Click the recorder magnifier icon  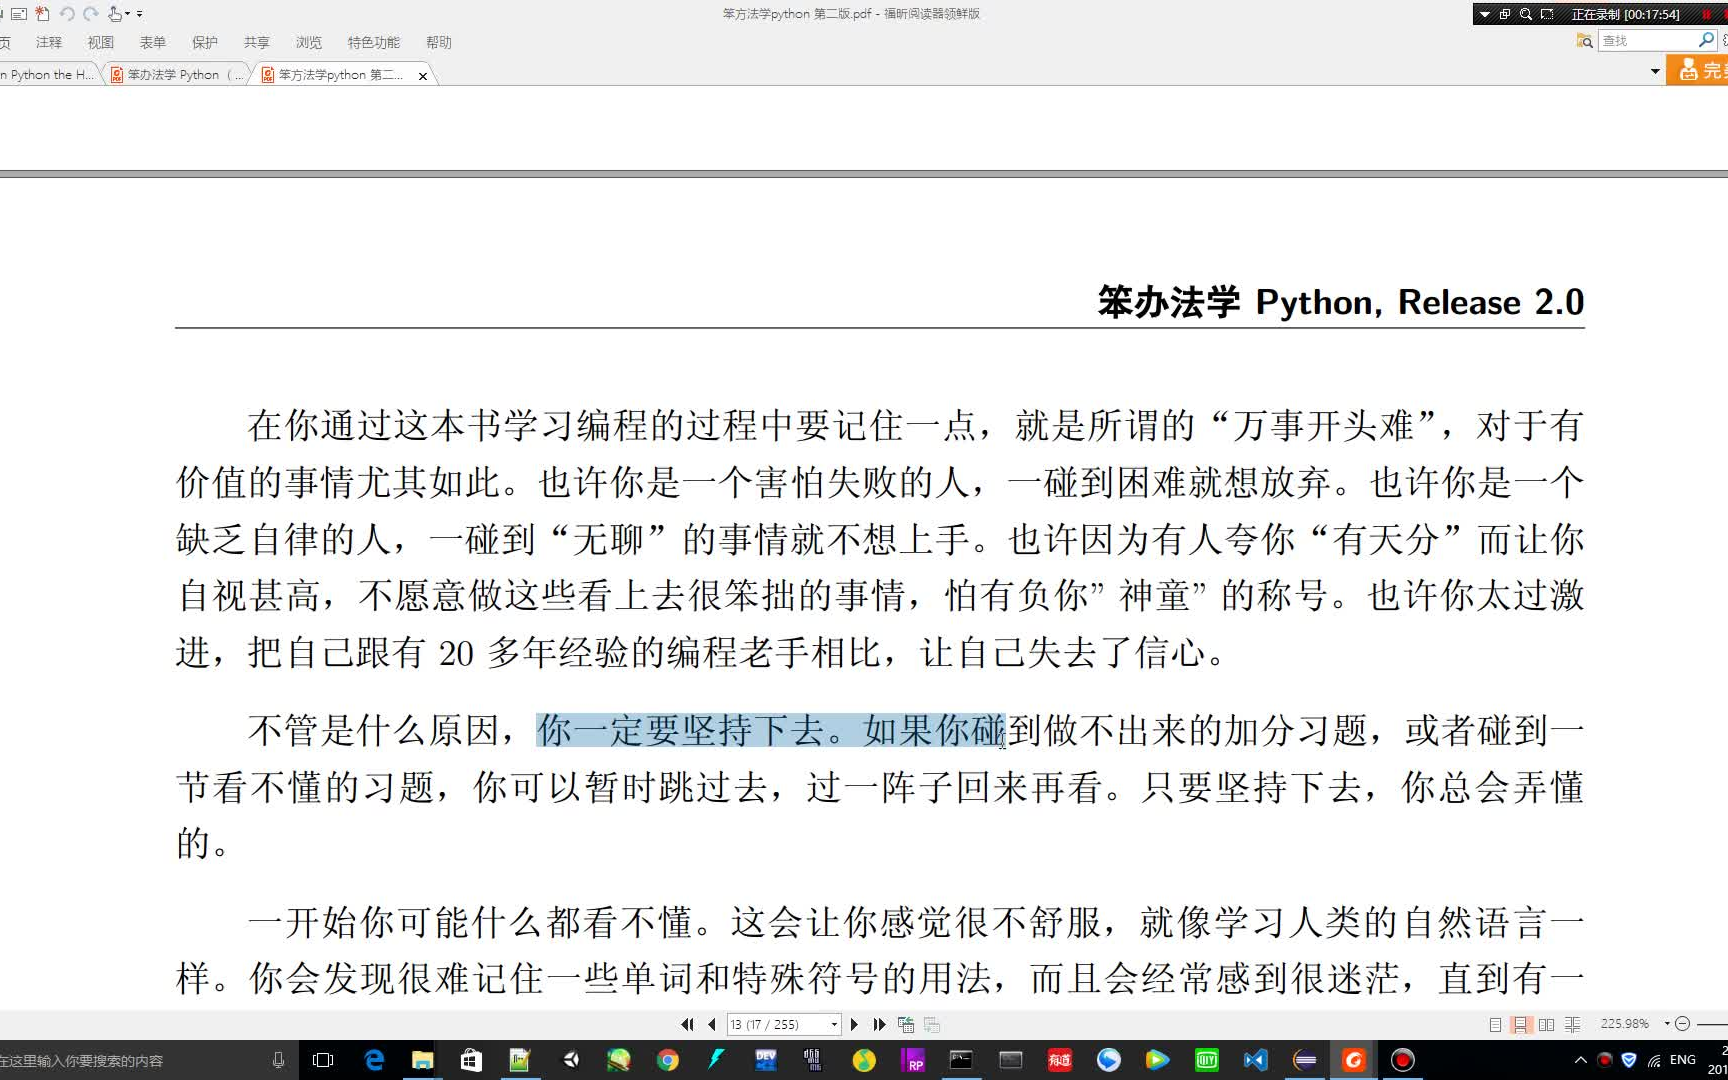tap(1526, 14)
